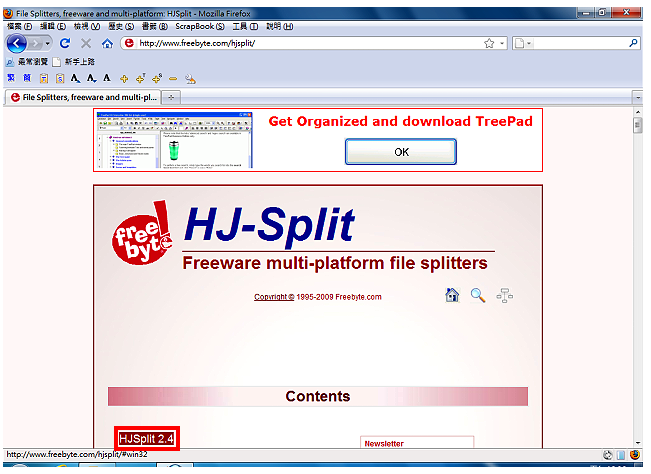
Task: Click the search magnifier icon in search box
Action: (x=633, y=43)
